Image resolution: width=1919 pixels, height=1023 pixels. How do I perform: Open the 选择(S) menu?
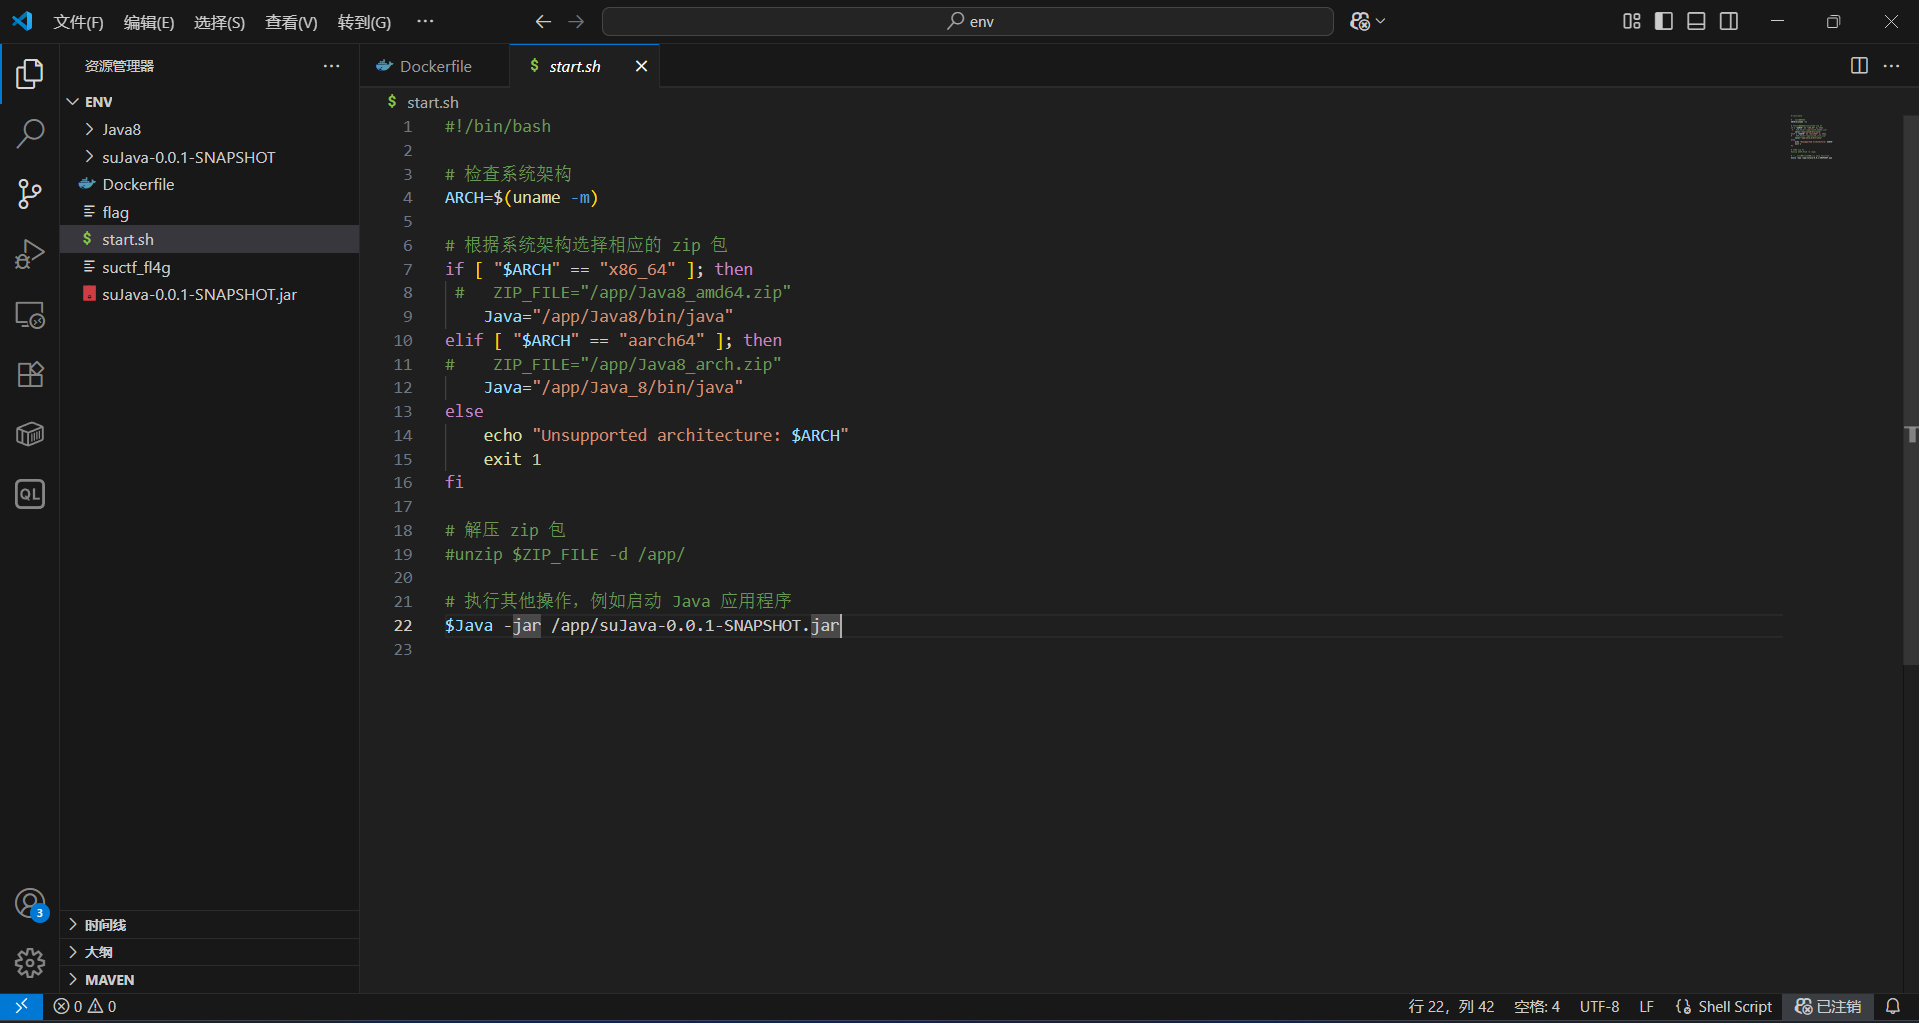(x=219, y=22)
